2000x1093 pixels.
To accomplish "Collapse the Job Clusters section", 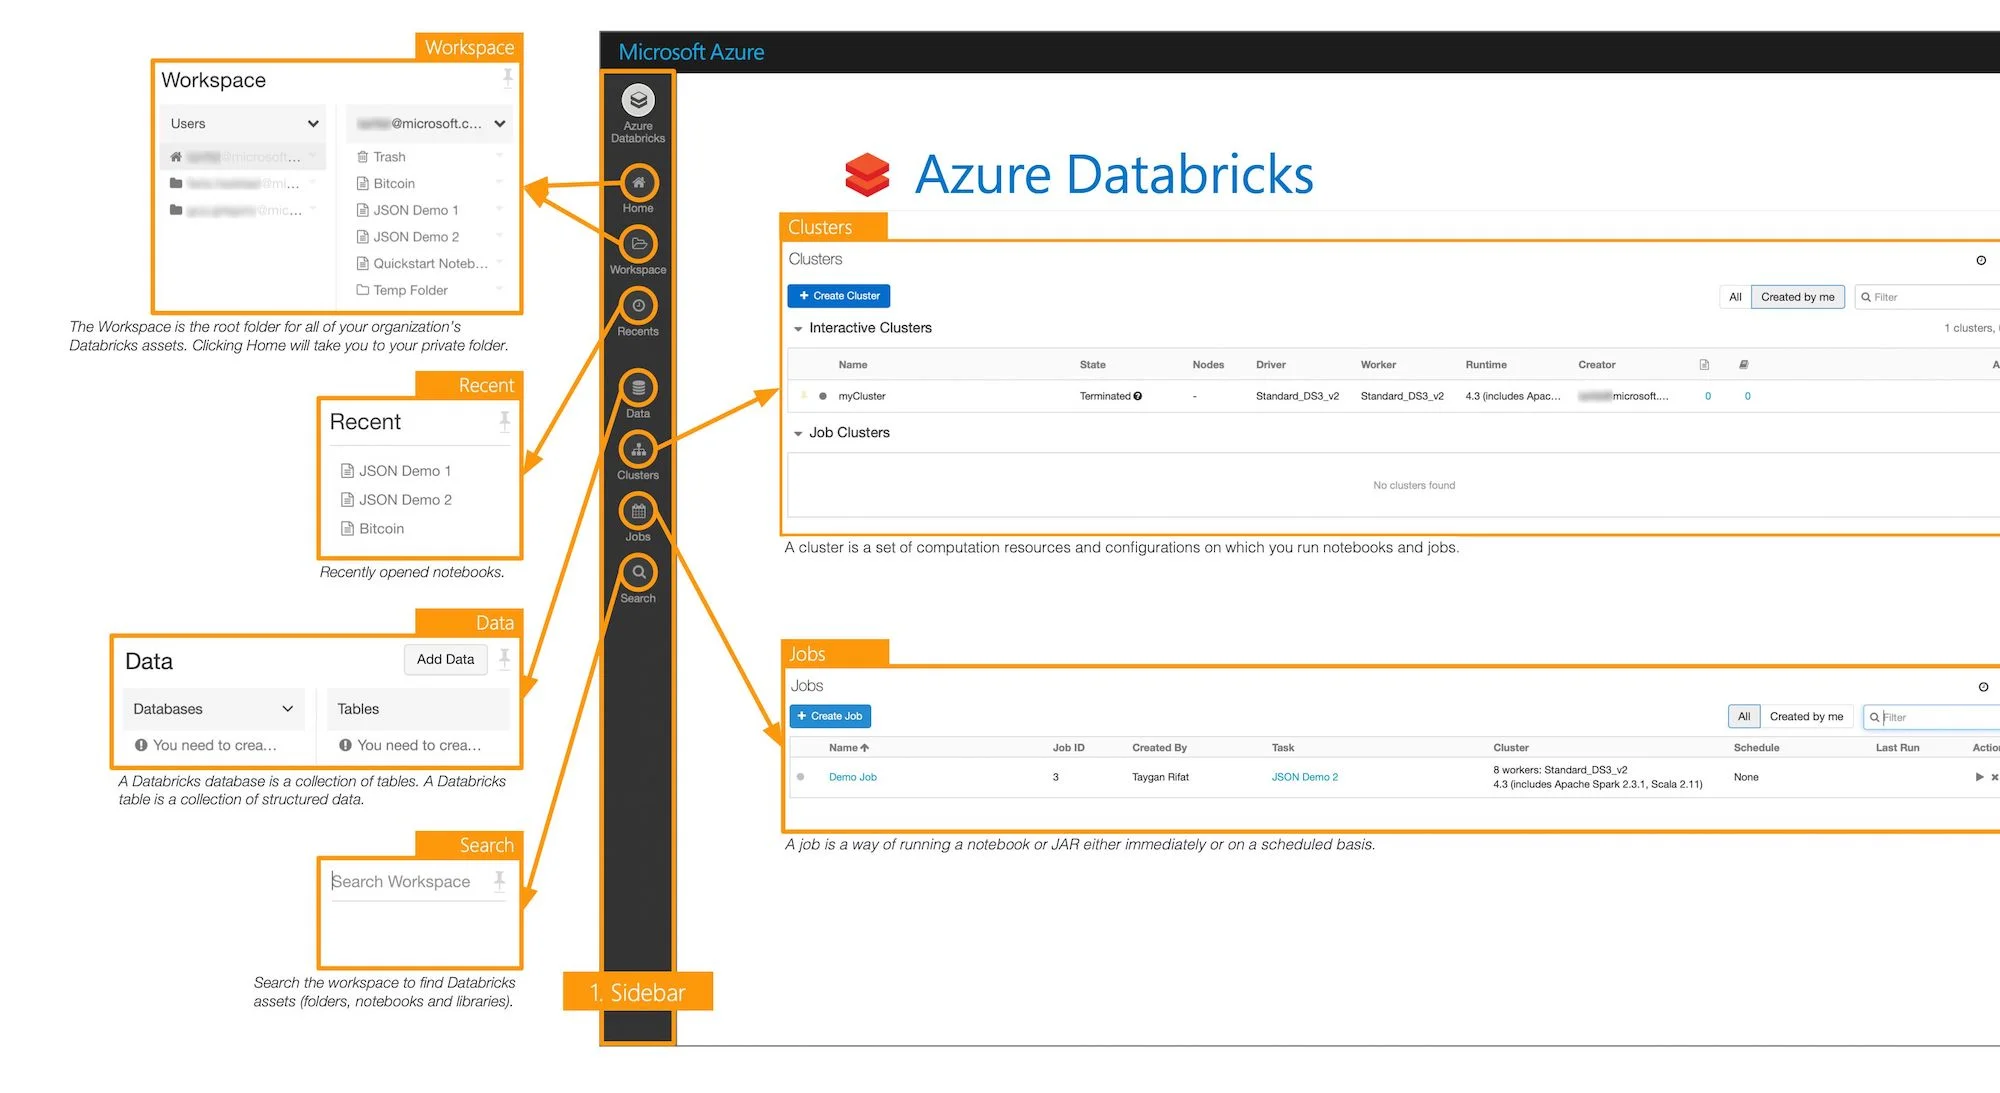I will [798, 434].
